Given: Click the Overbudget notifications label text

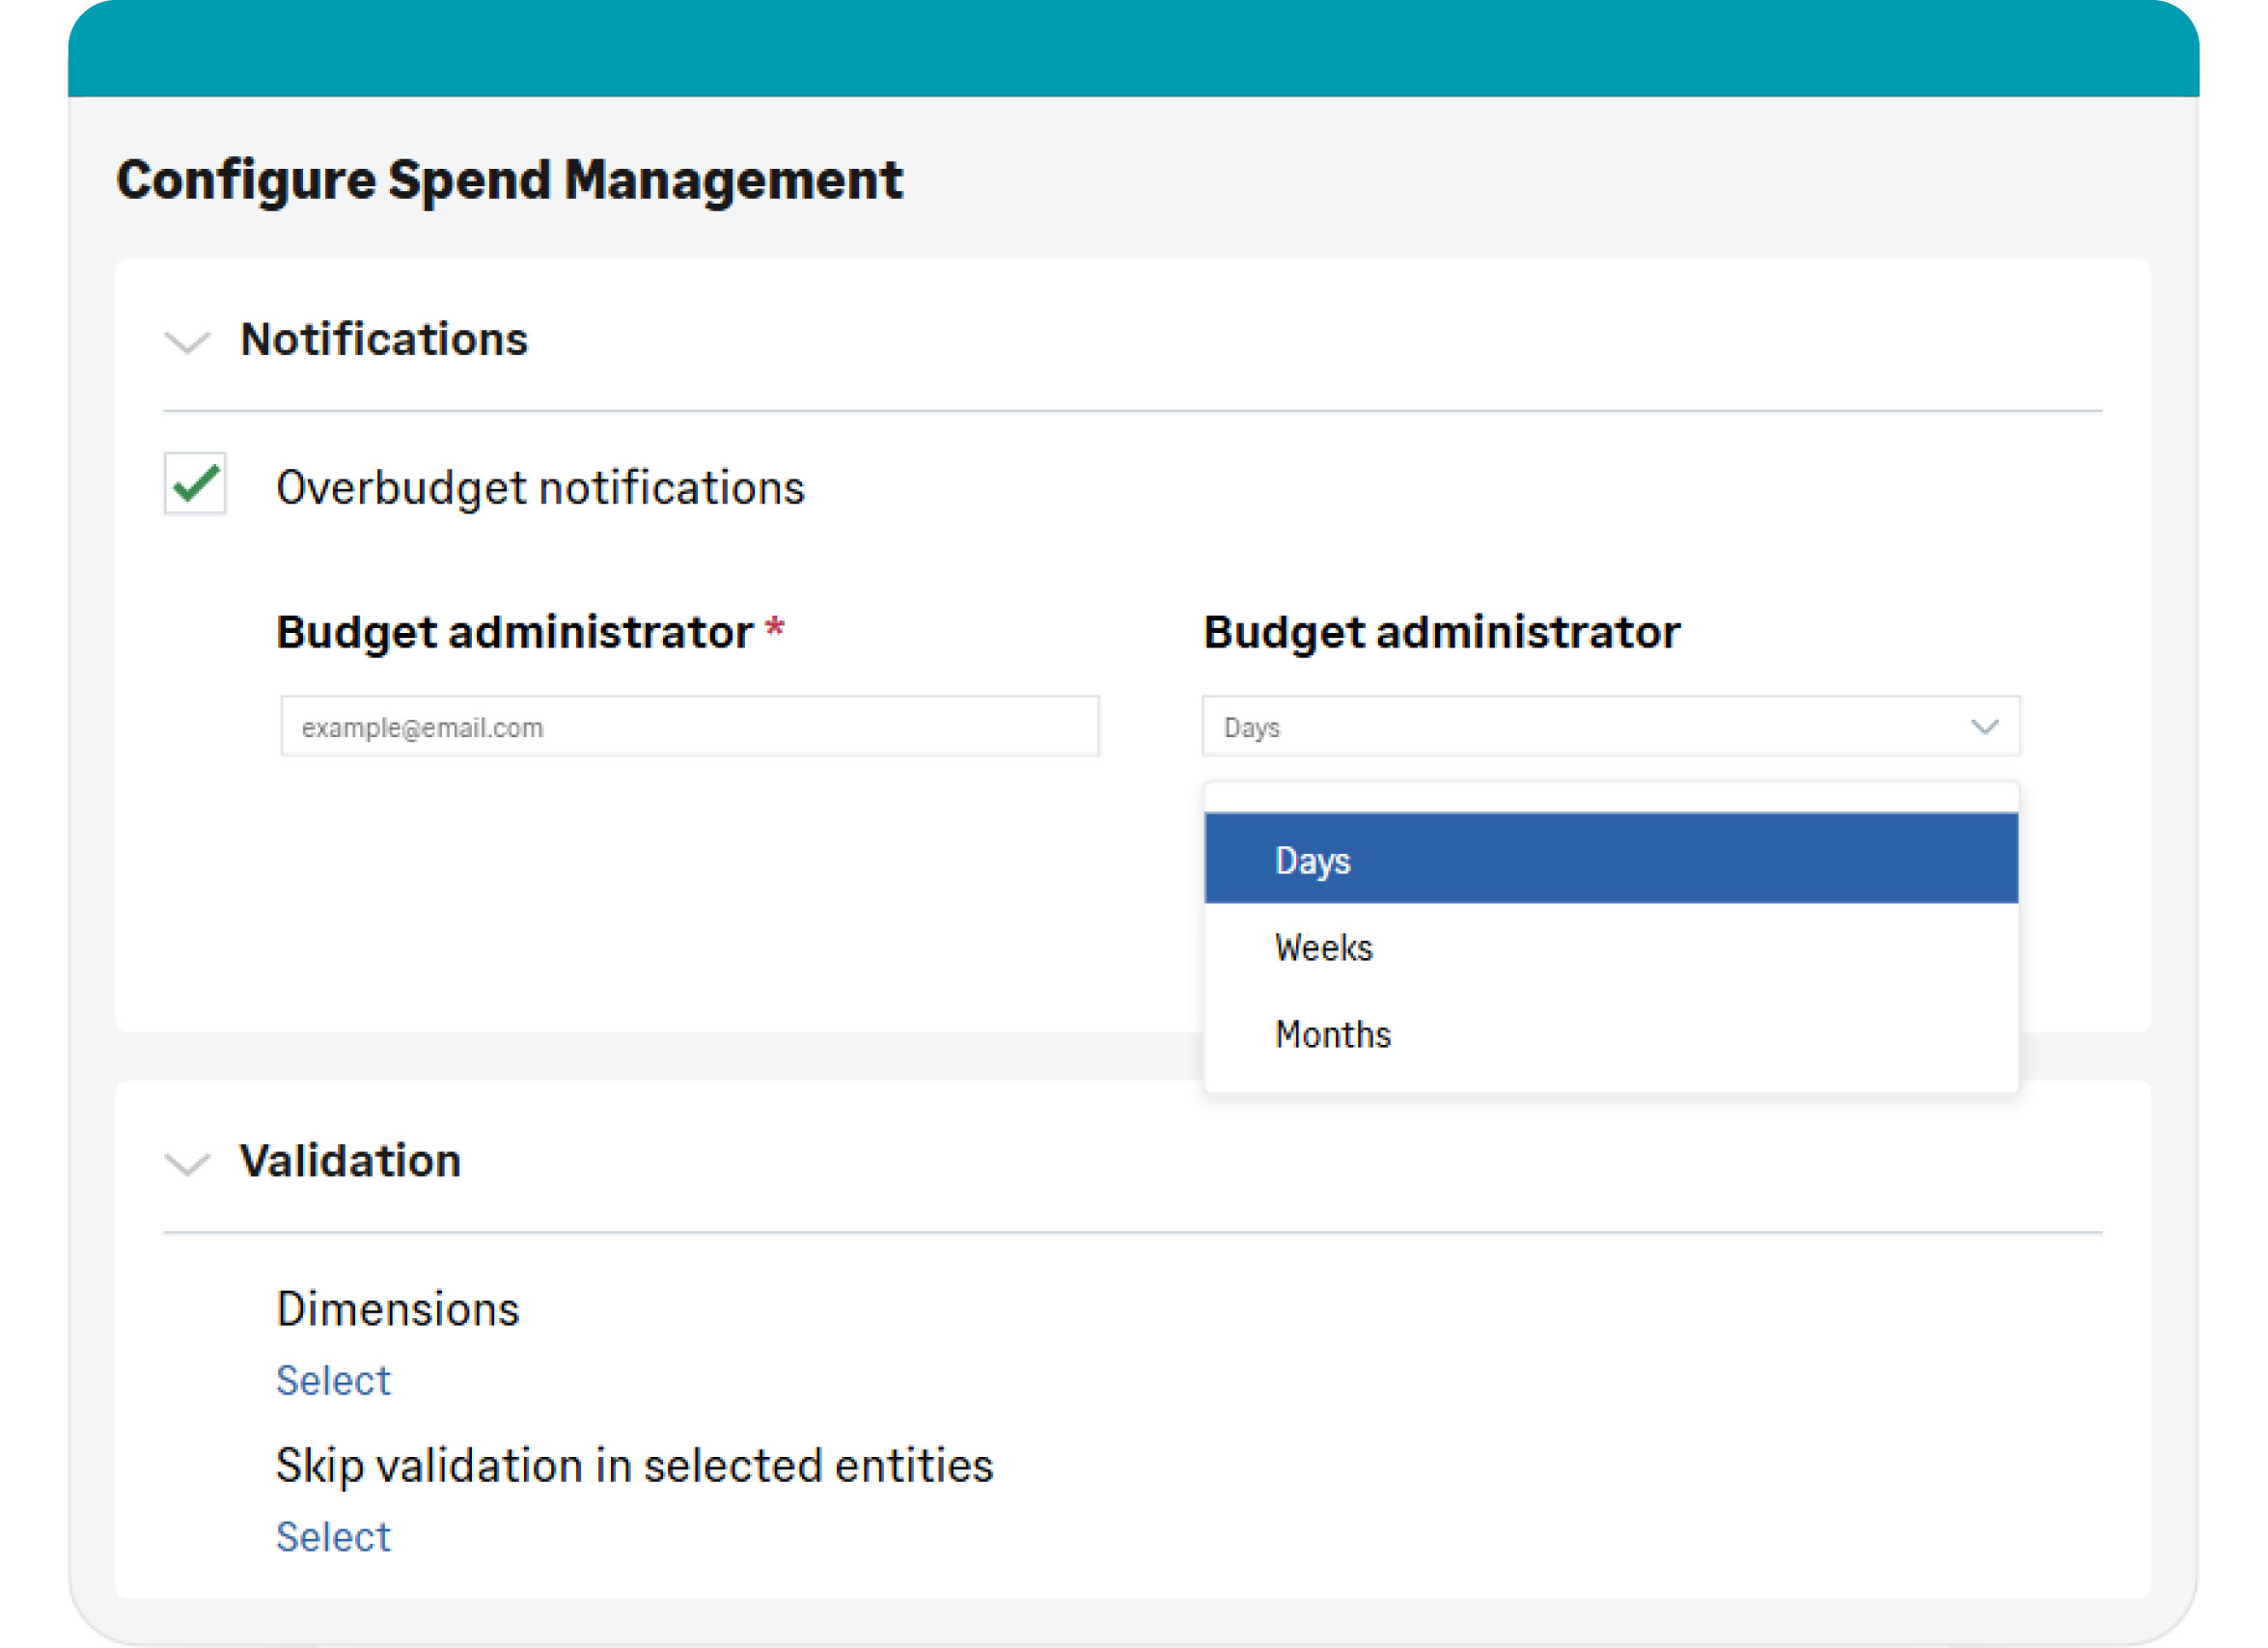Looking at the screenshot, I should pos(540,488).
